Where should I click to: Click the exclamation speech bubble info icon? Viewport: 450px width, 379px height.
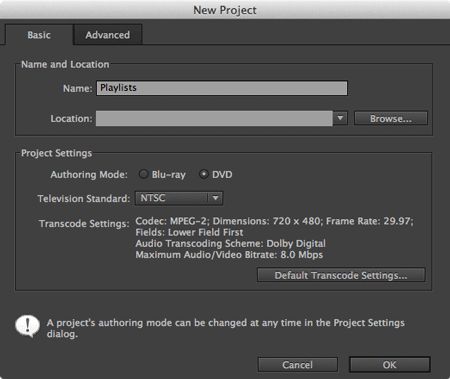coord(27,326)
